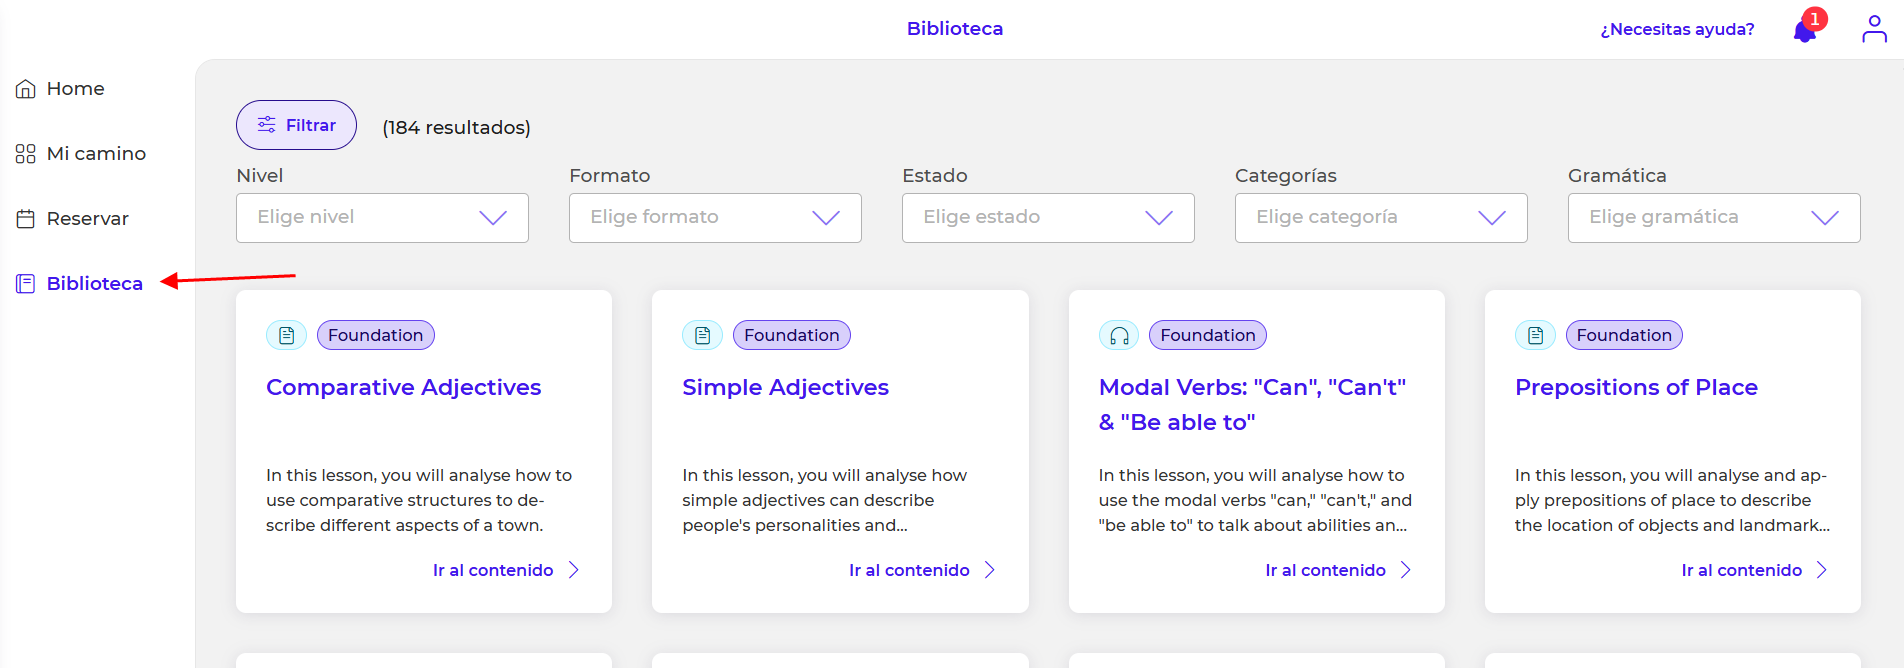Expand the Estado dropdown
The height and width of the screenshot is (668, 1904).
pos(1048,218)
